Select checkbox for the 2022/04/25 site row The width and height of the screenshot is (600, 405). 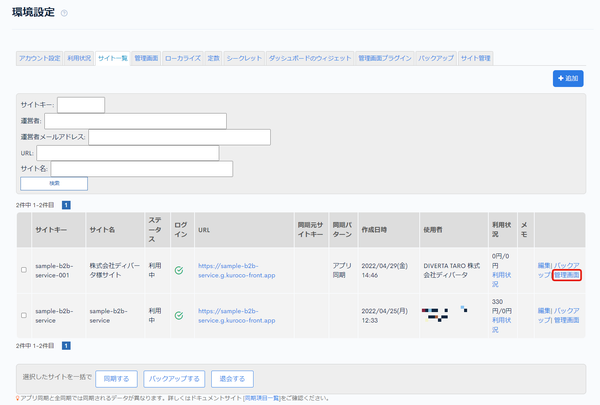[x=24, y=315]
